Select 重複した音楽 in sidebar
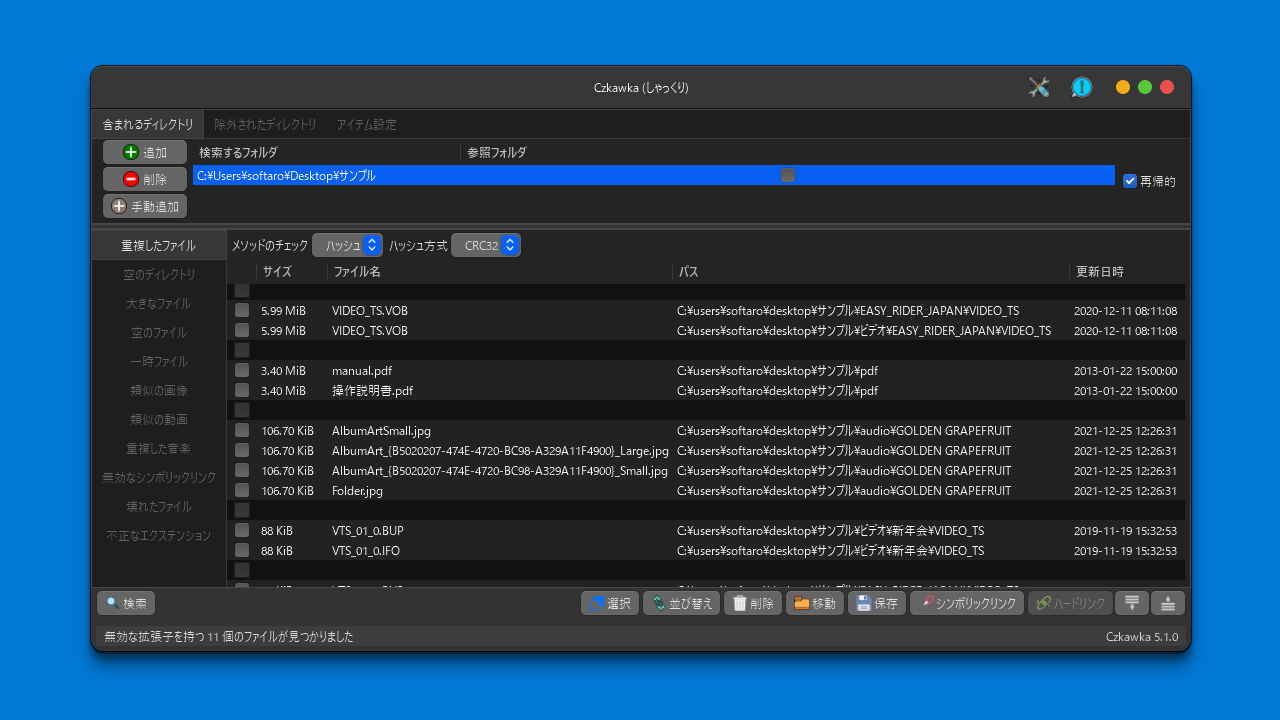This screenshot has height=720, width=1280. pos(159,448)
